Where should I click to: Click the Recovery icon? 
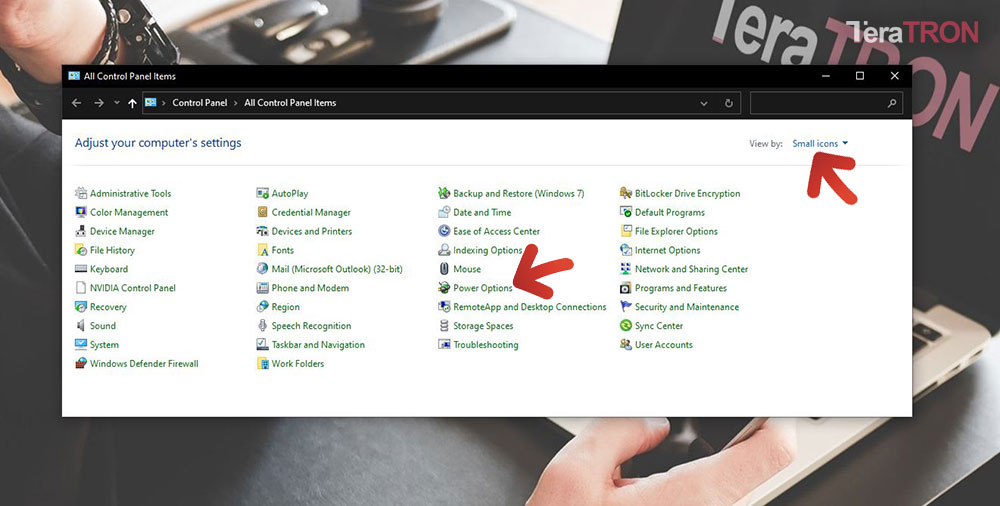pyautogui.click(x=81, y=307)
